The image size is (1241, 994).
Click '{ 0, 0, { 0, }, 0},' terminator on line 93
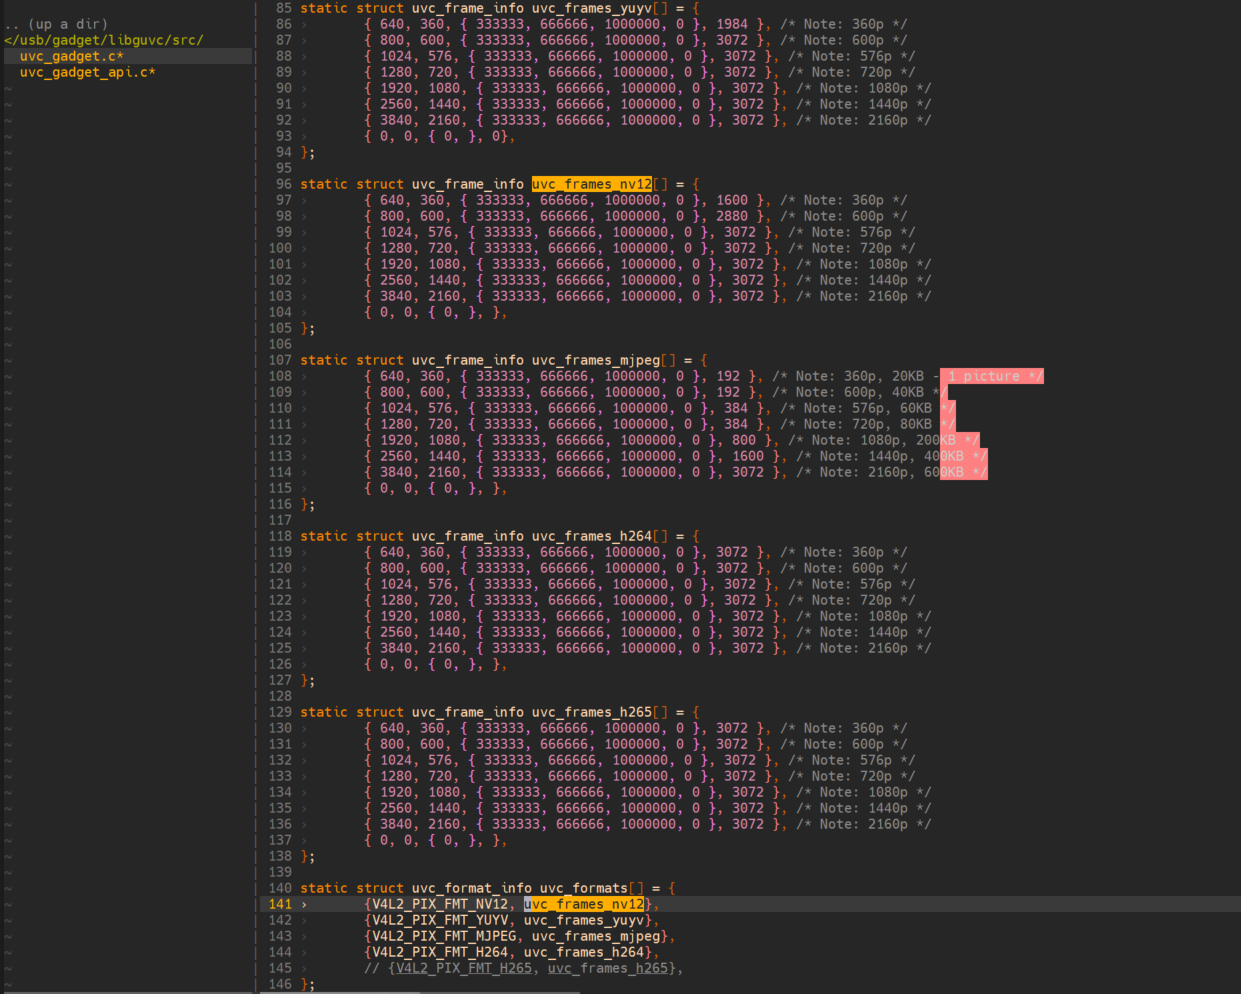click(440, 136)
